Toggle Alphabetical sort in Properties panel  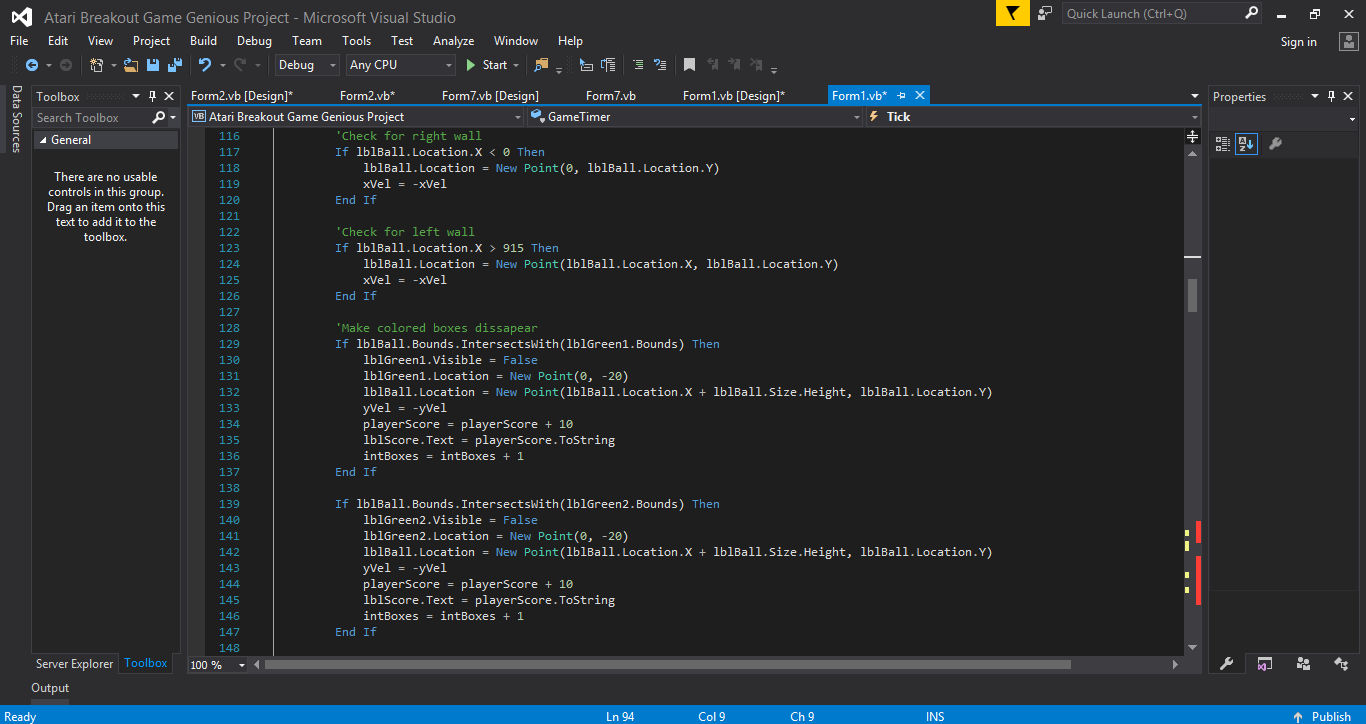1246,144
